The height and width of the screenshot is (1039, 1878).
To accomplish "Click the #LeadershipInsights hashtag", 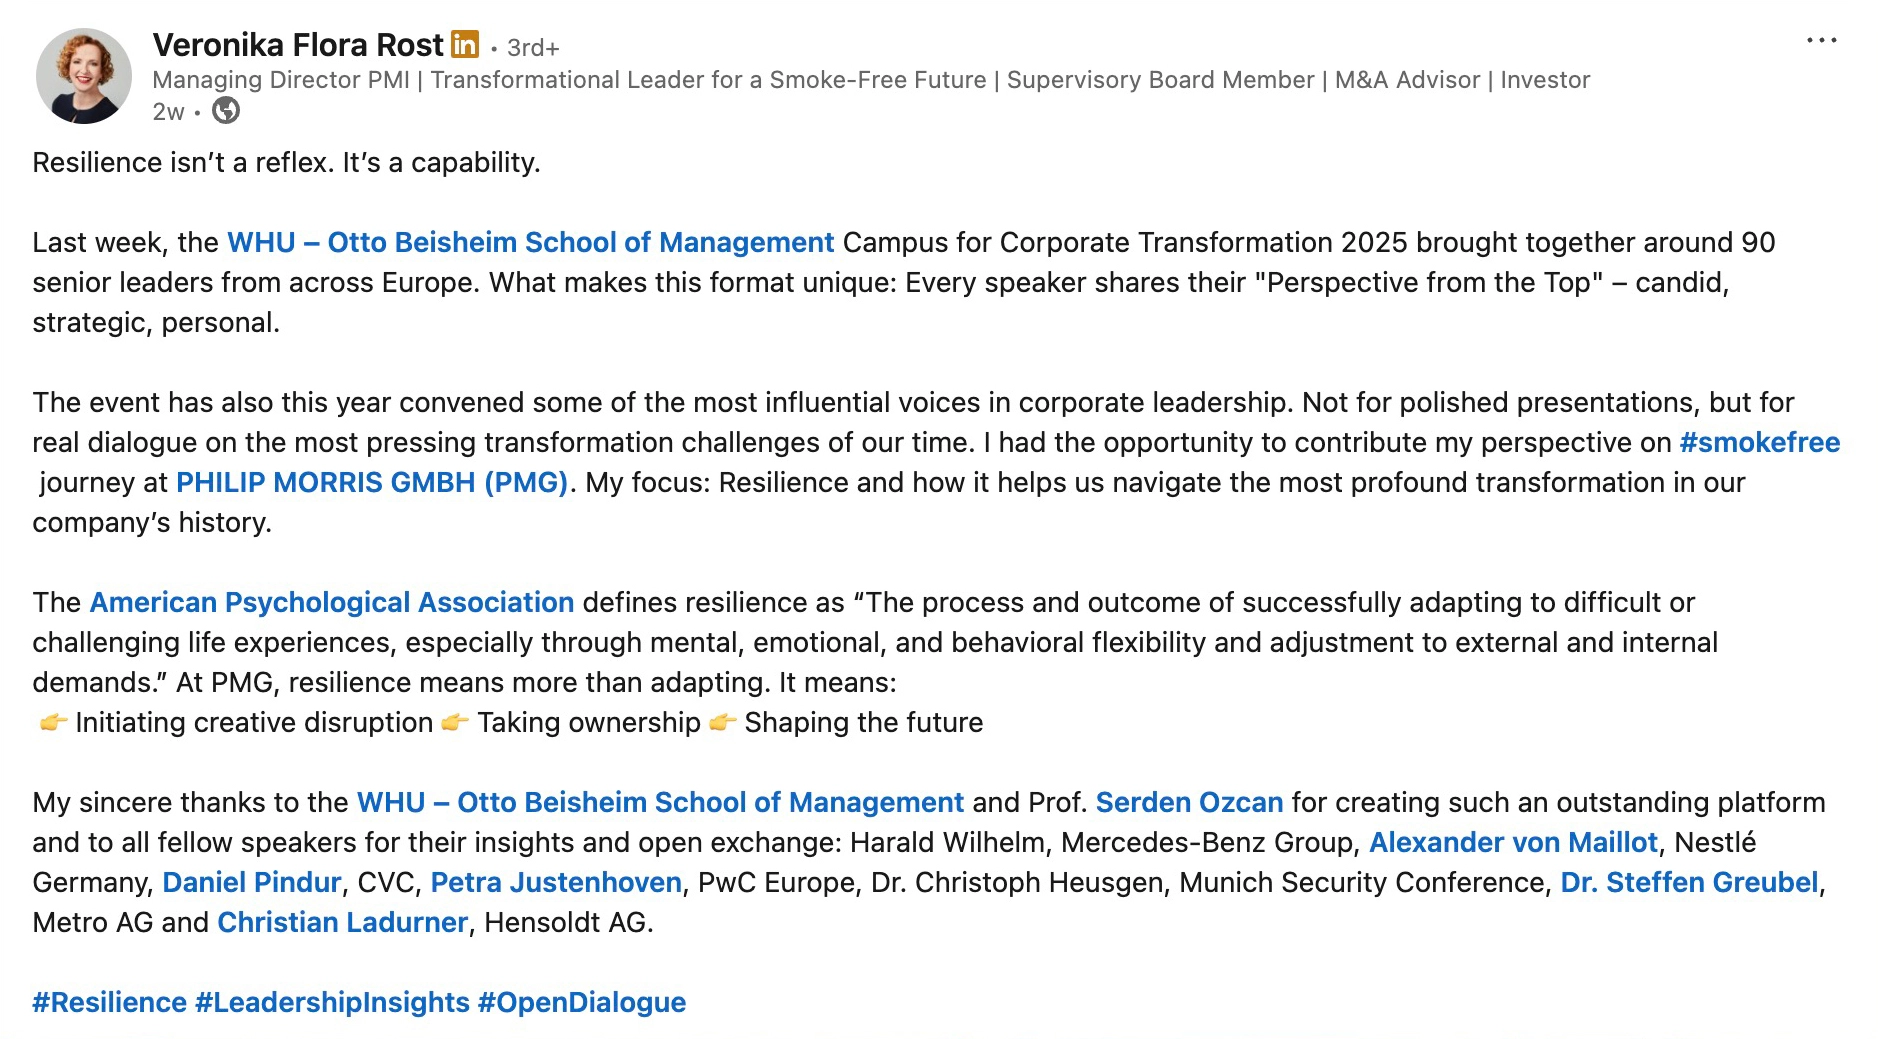I will pyautogui.click(x=332, y=1003).
